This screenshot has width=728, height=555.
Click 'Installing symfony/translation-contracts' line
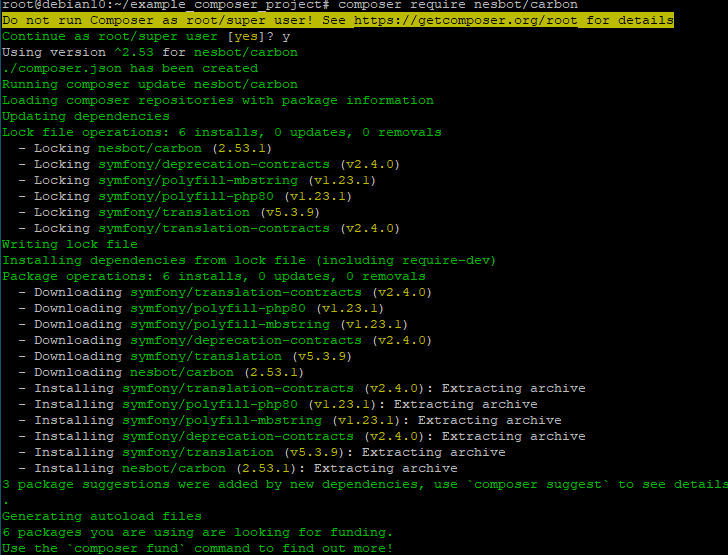pos(302,389)
